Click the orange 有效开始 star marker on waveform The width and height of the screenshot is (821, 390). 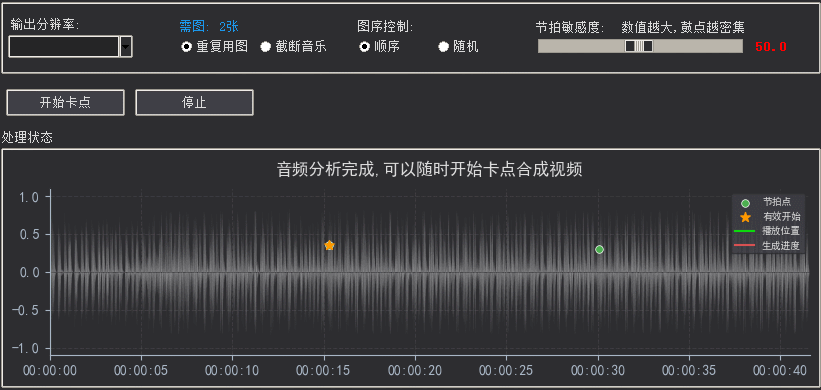point(329,245)
